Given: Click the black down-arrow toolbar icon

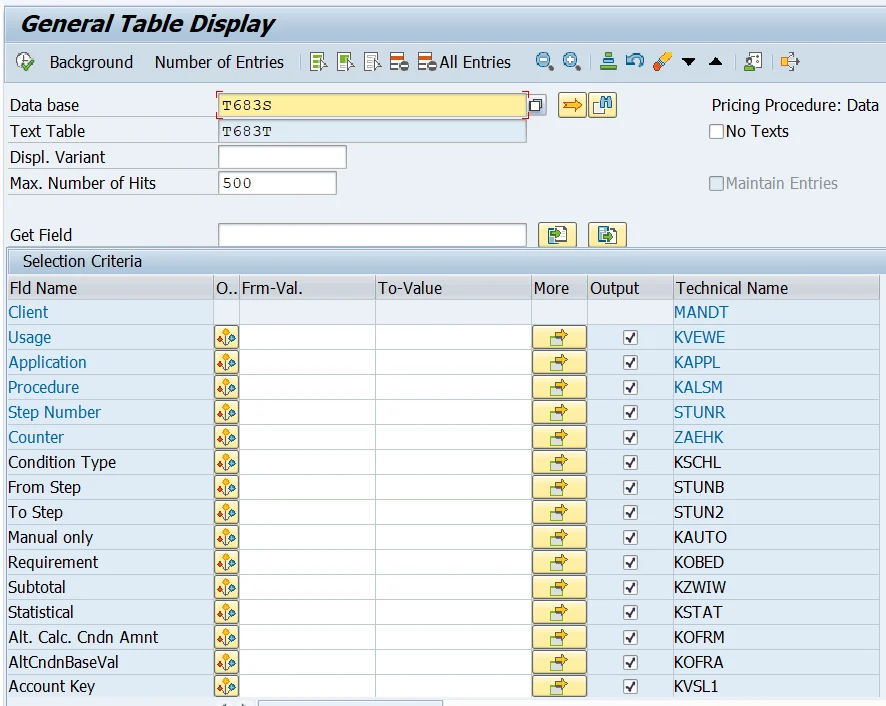Looking at the screenshot, I should click(688, 62).
